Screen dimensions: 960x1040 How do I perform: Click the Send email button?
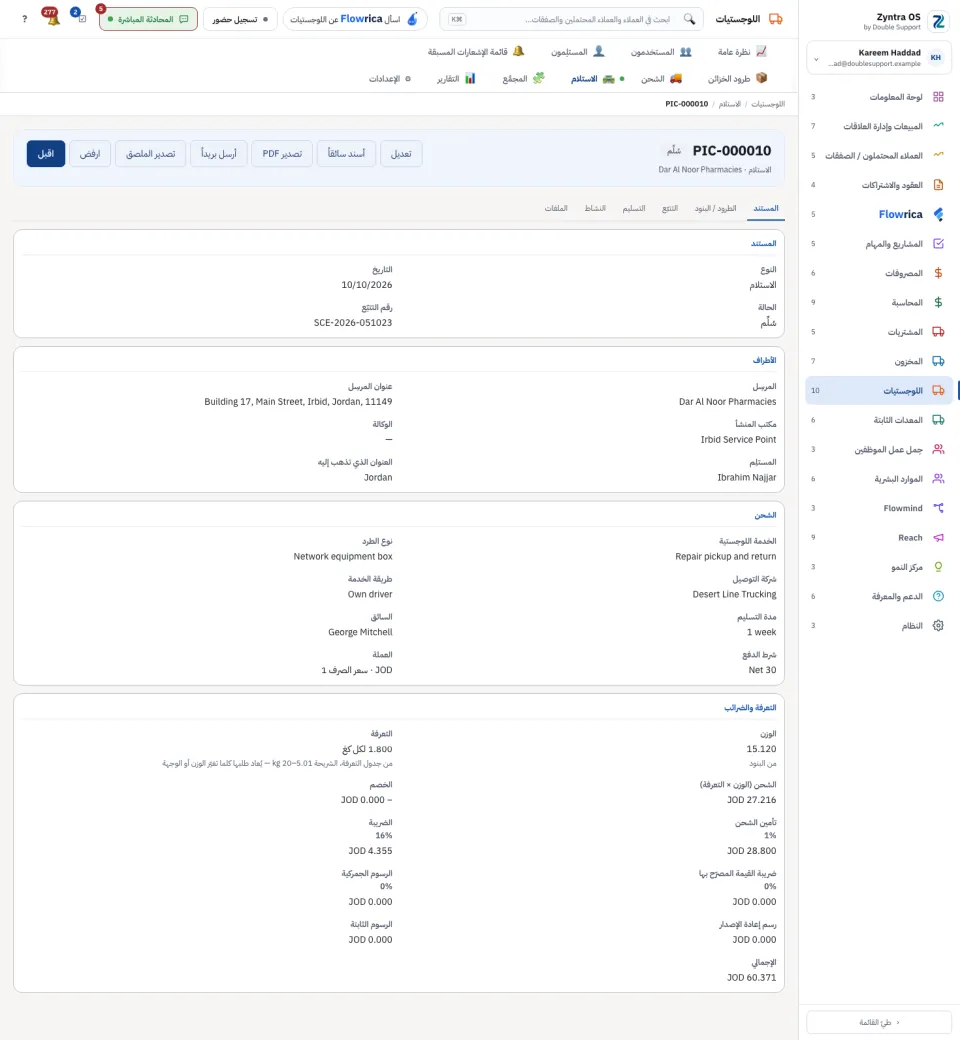click(219, 154)
